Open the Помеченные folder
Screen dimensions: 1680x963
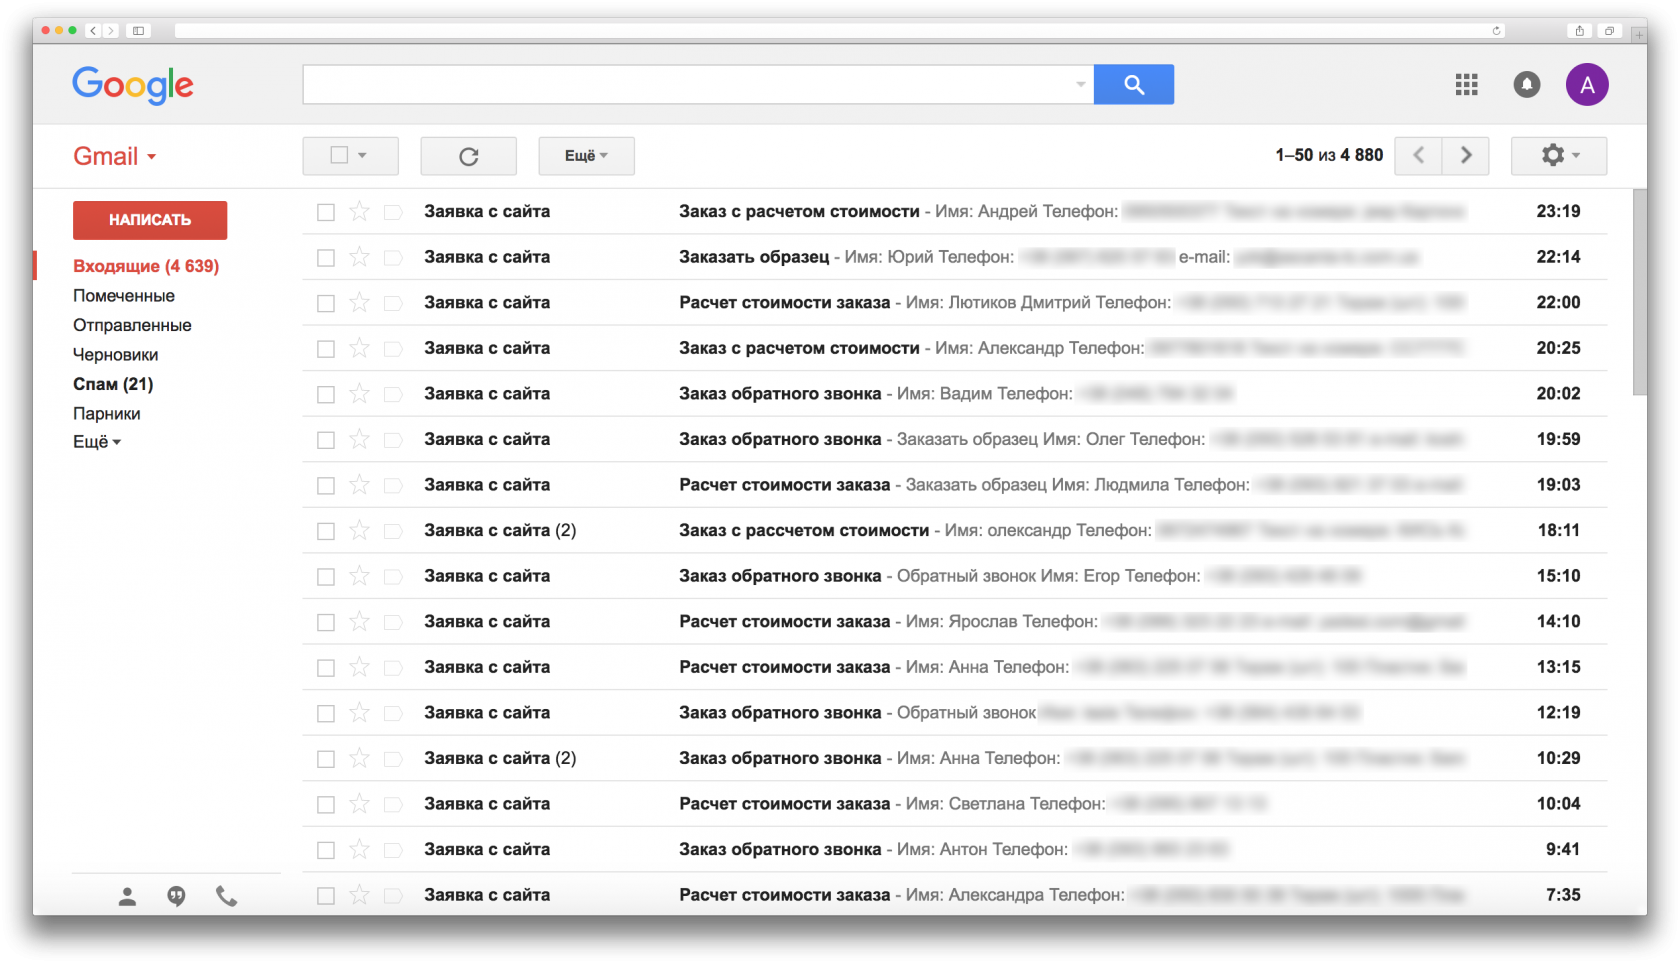[124, 296]
